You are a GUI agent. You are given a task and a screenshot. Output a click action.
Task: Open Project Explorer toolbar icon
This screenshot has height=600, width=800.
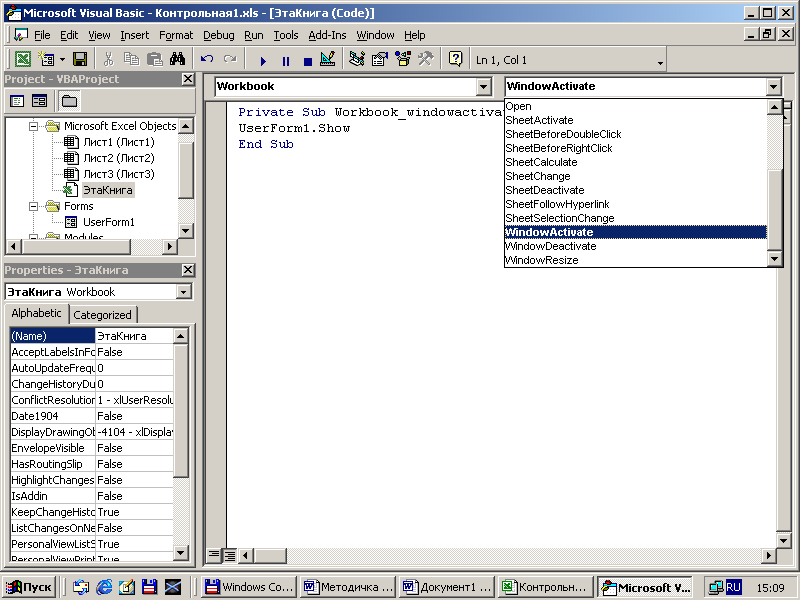tap(357, 59)
